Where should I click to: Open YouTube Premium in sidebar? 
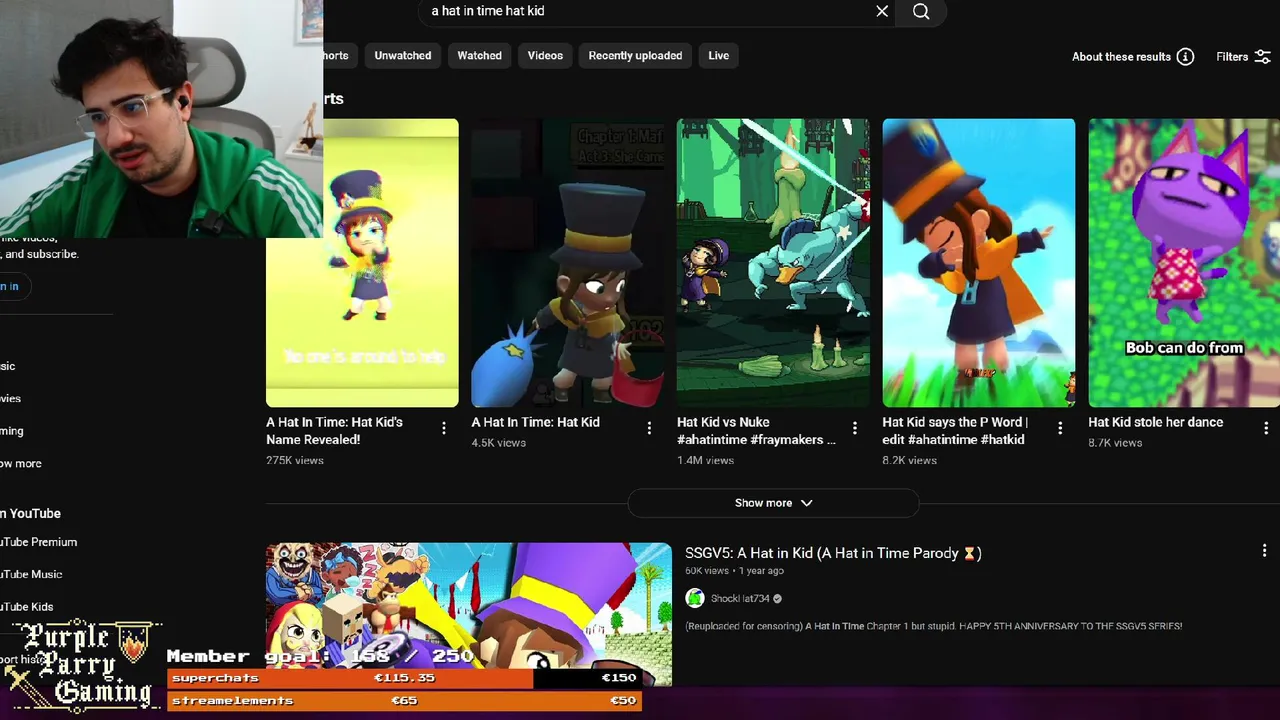tap(38, 542)
